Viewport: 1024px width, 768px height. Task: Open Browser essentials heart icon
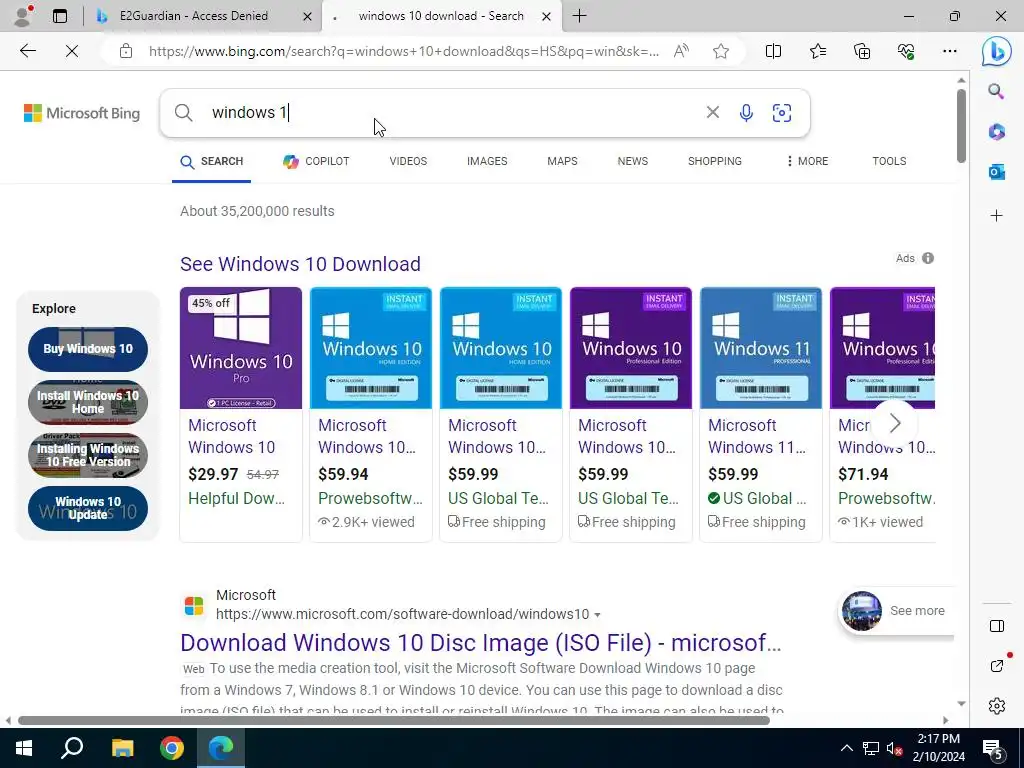(x=906, y=51)
